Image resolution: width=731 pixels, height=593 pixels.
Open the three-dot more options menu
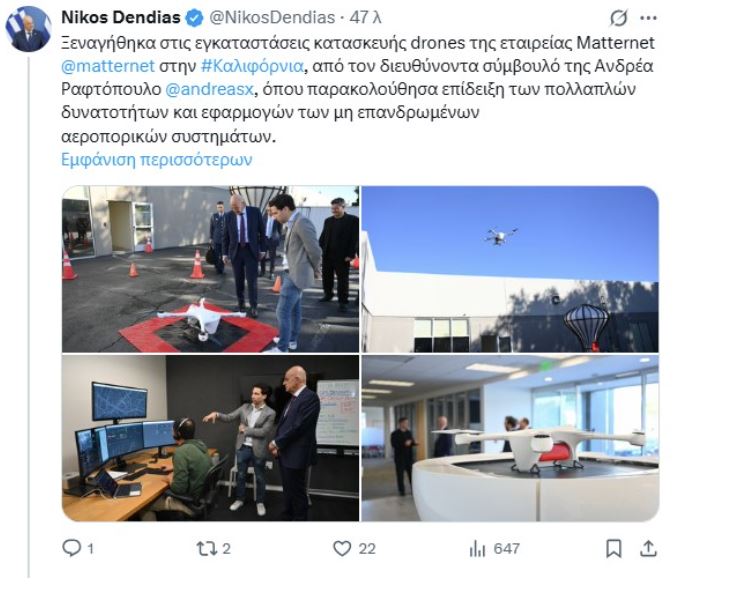[x=648, y=18]
